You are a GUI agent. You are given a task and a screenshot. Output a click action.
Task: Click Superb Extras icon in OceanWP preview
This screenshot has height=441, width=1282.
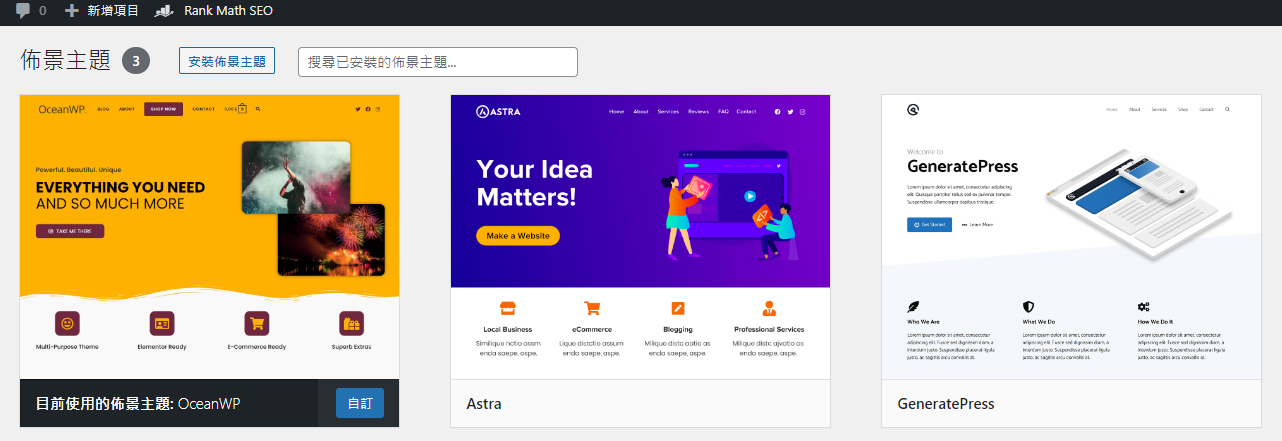[351, 324]
